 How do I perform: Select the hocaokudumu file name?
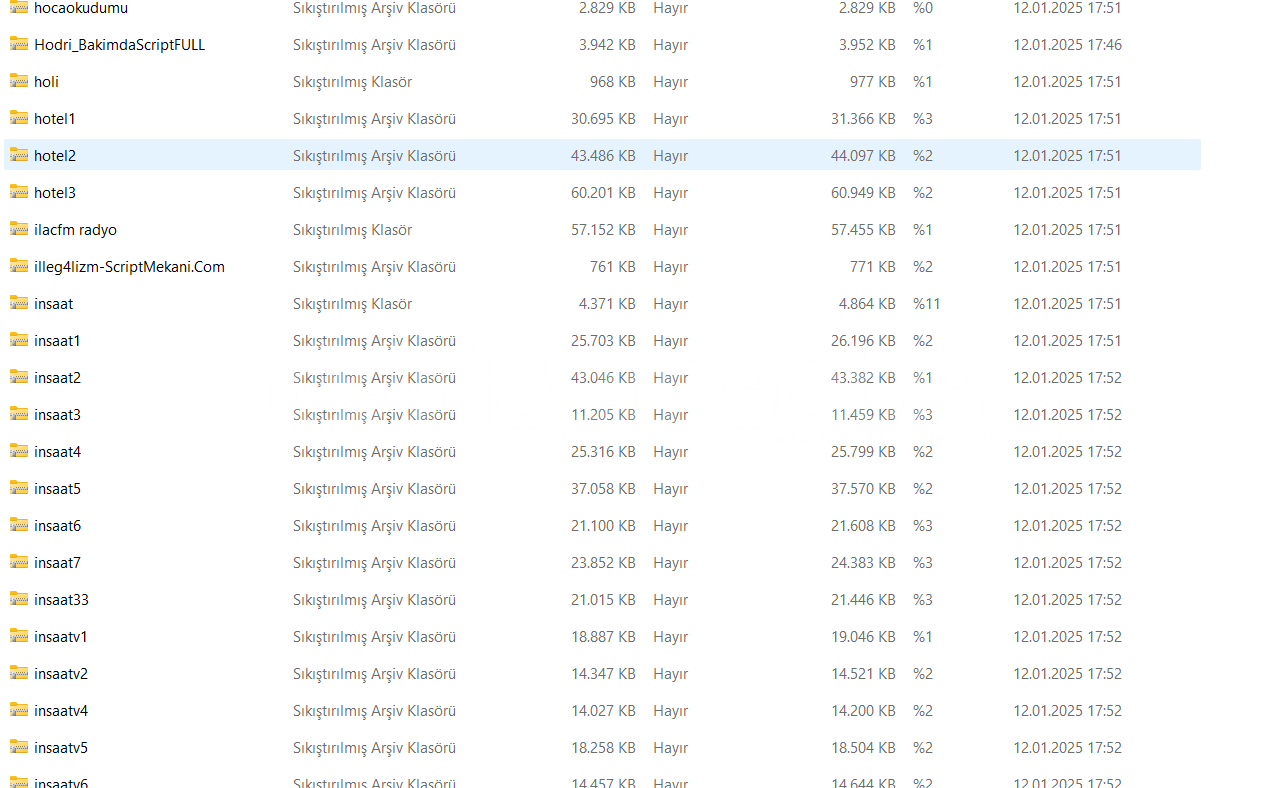pyautogui.click(x=81, y=8)
